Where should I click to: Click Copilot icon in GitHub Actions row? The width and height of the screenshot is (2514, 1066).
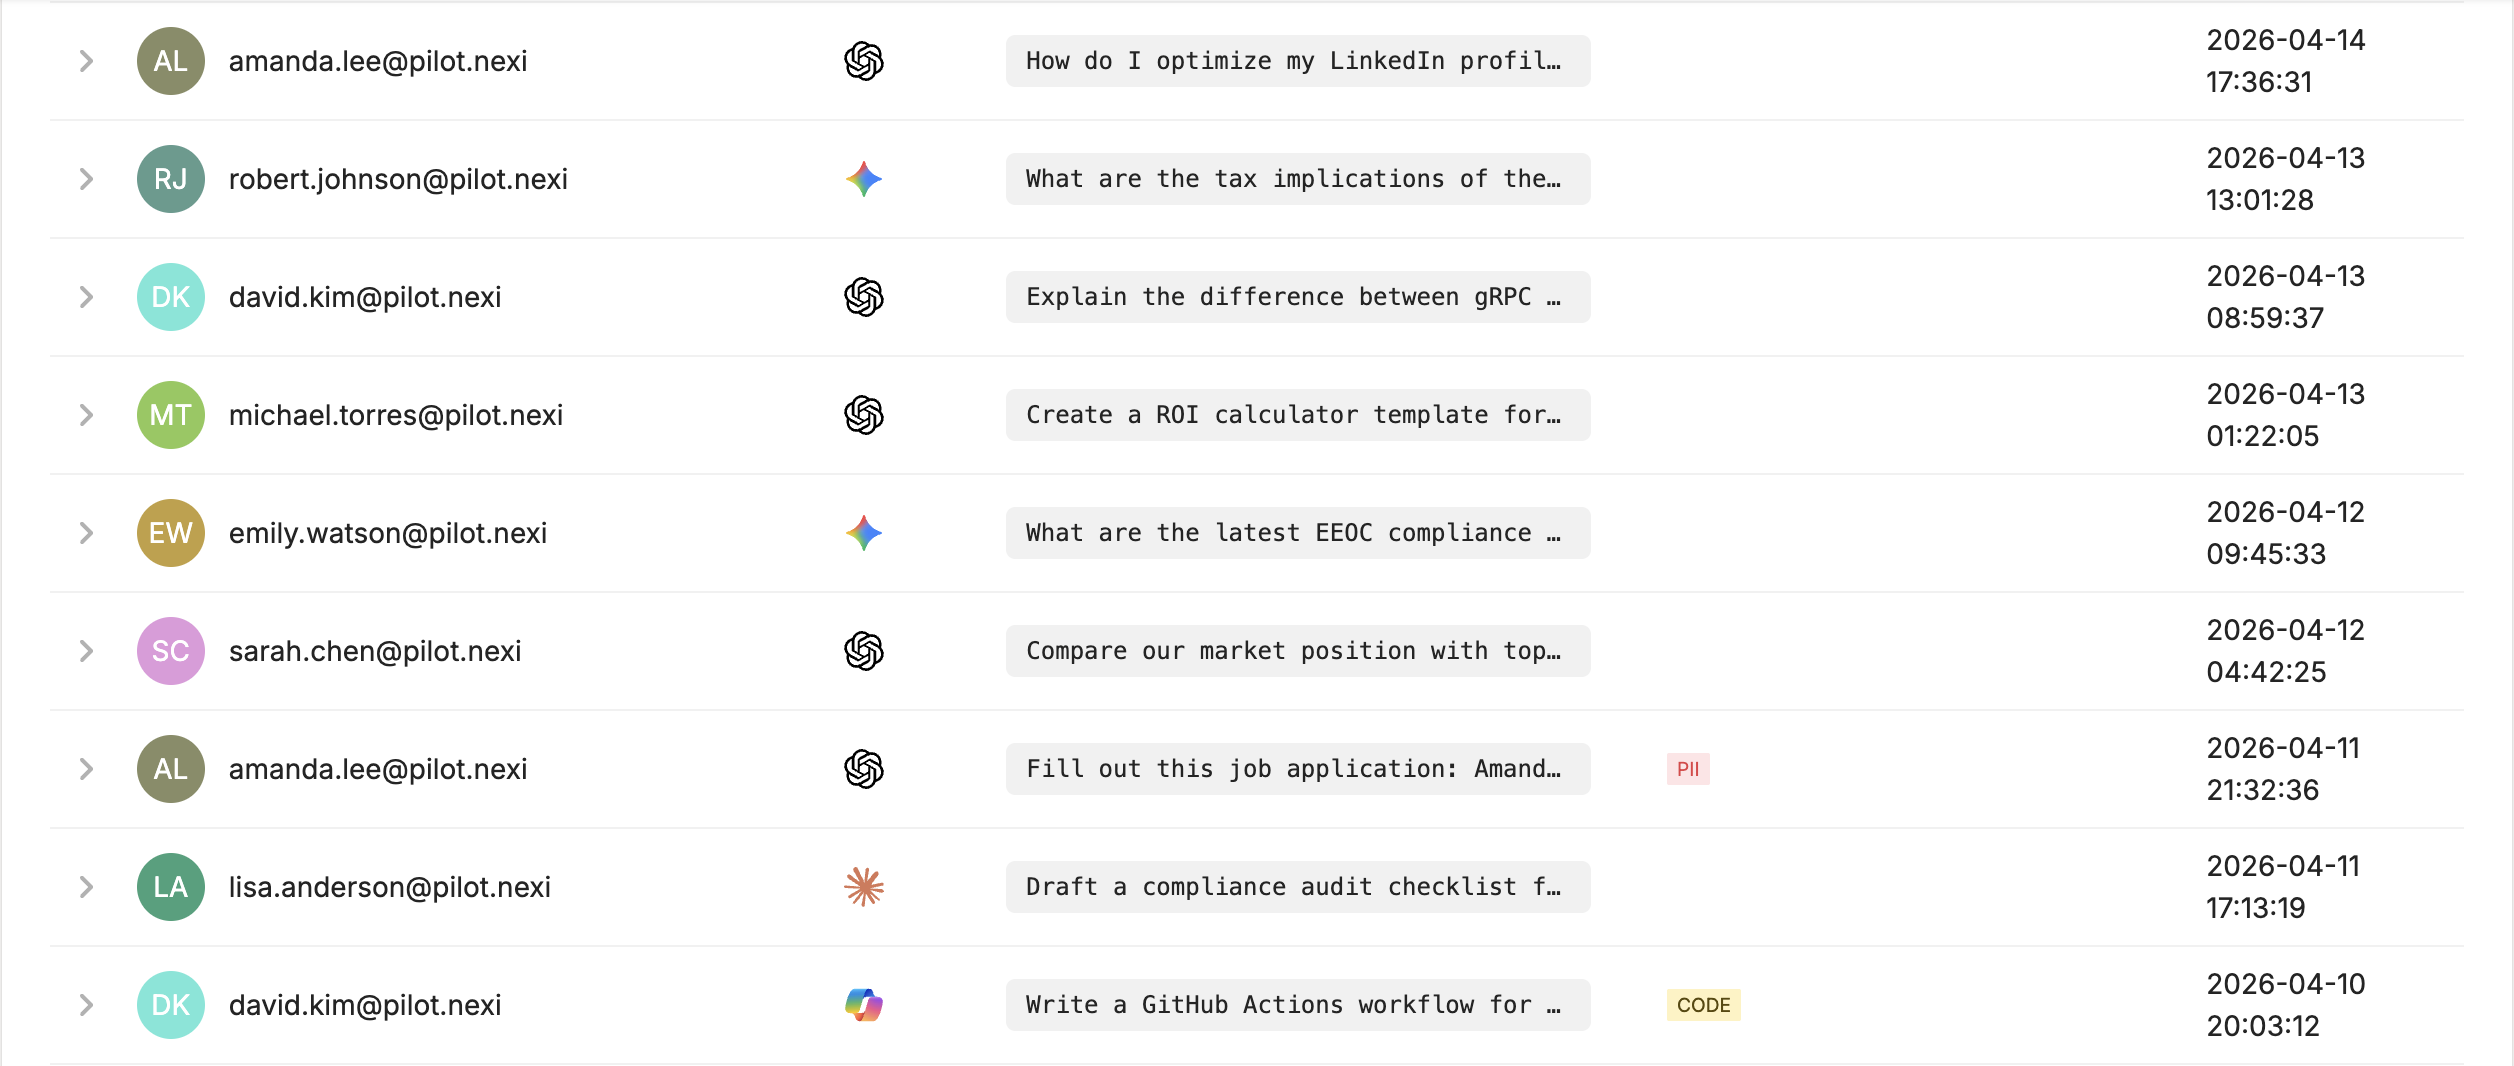(863, 1005)
